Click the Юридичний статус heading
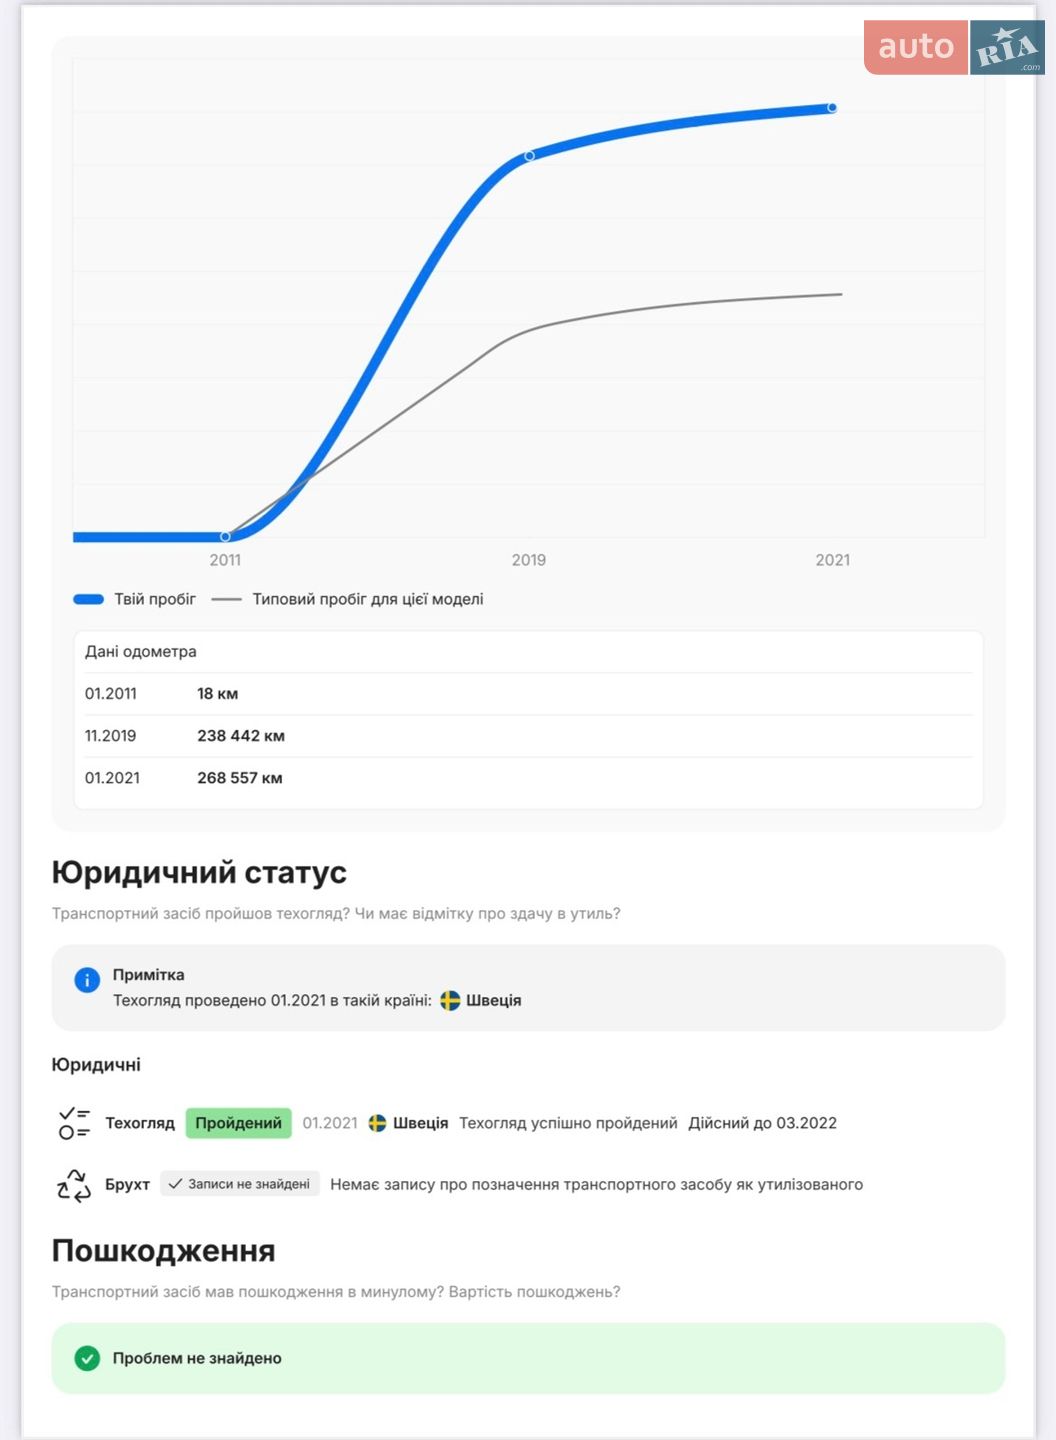1056x1440 pixels. tap(199, 872)
